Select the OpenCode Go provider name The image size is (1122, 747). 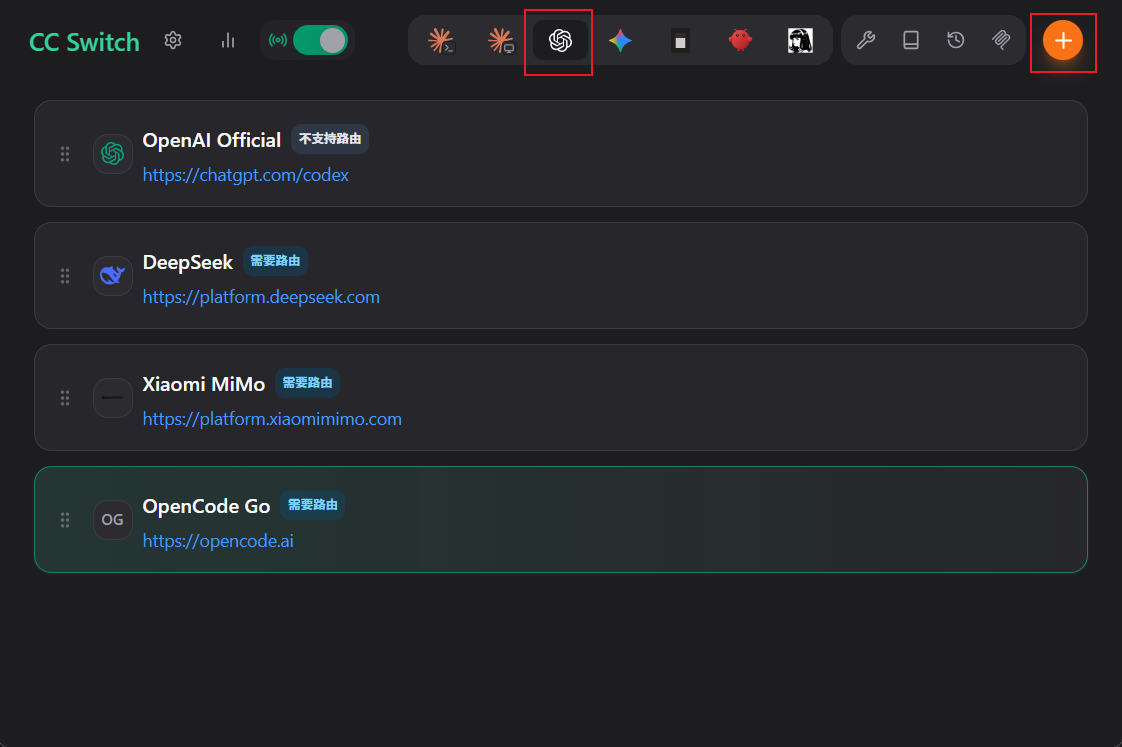click(206, 507)
